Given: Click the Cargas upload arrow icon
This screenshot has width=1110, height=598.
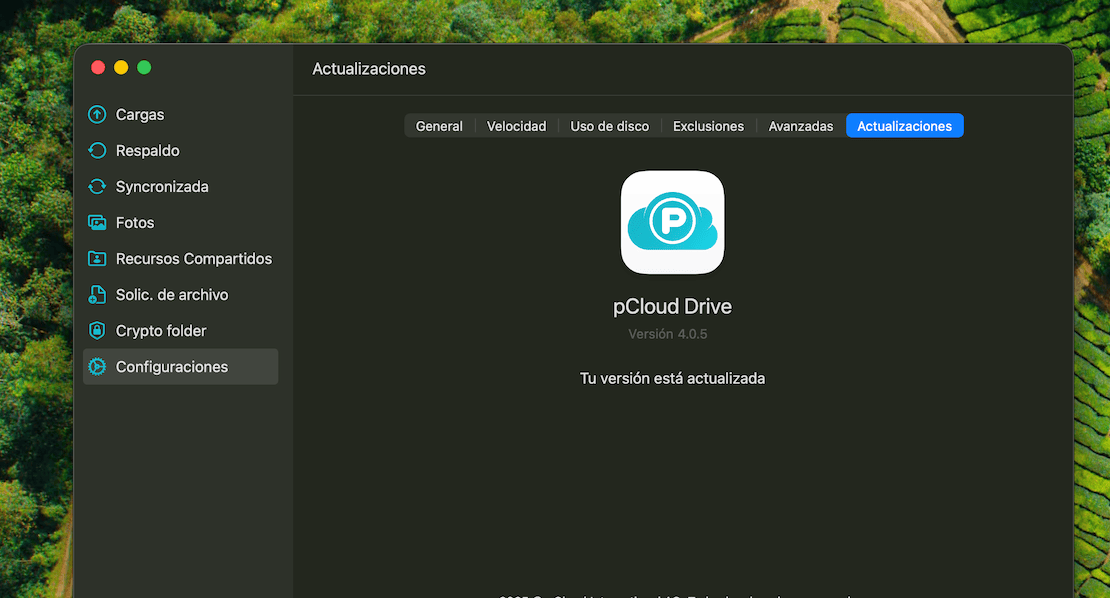Looking at the screenshot, I should 97,115.
